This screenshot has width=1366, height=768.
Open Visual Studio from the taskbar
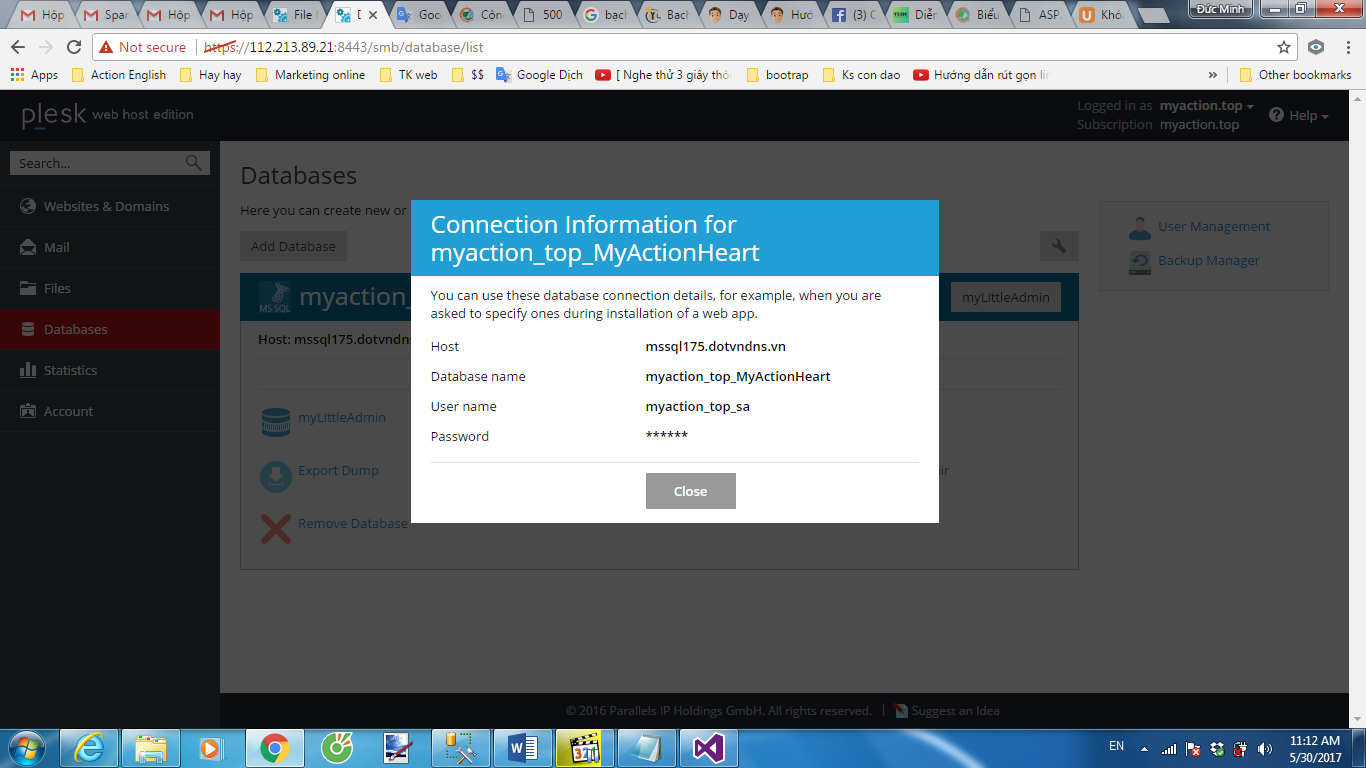tap(708, 747)
